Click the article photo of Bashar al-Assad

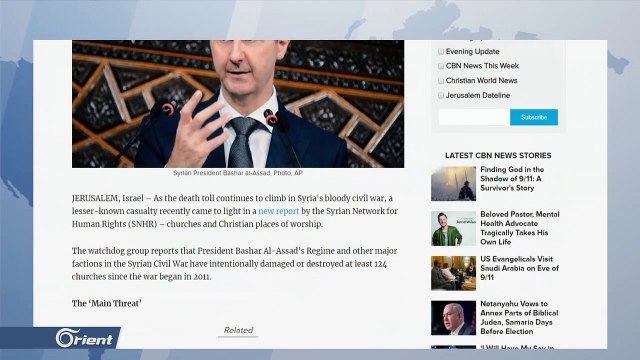click(x=238, y=104)
